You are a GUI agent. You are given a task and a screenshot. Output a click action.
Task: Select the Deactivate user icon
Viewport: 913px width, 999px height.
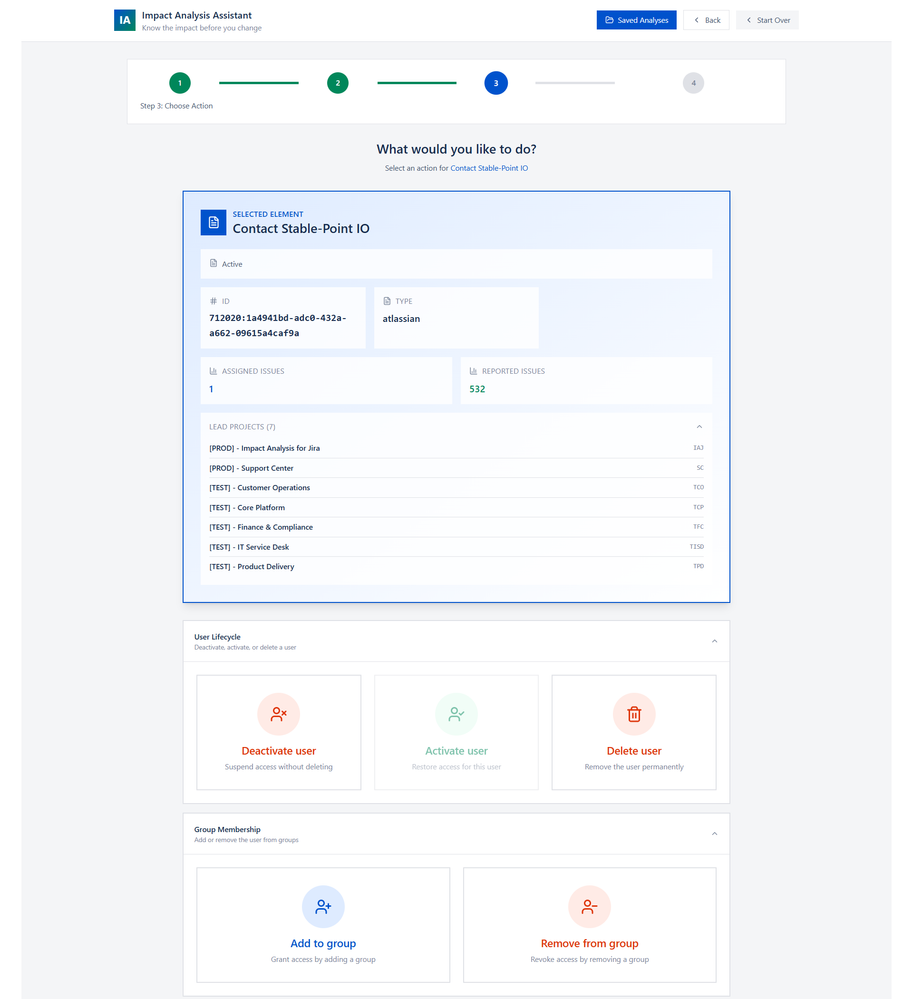[278, 714]
